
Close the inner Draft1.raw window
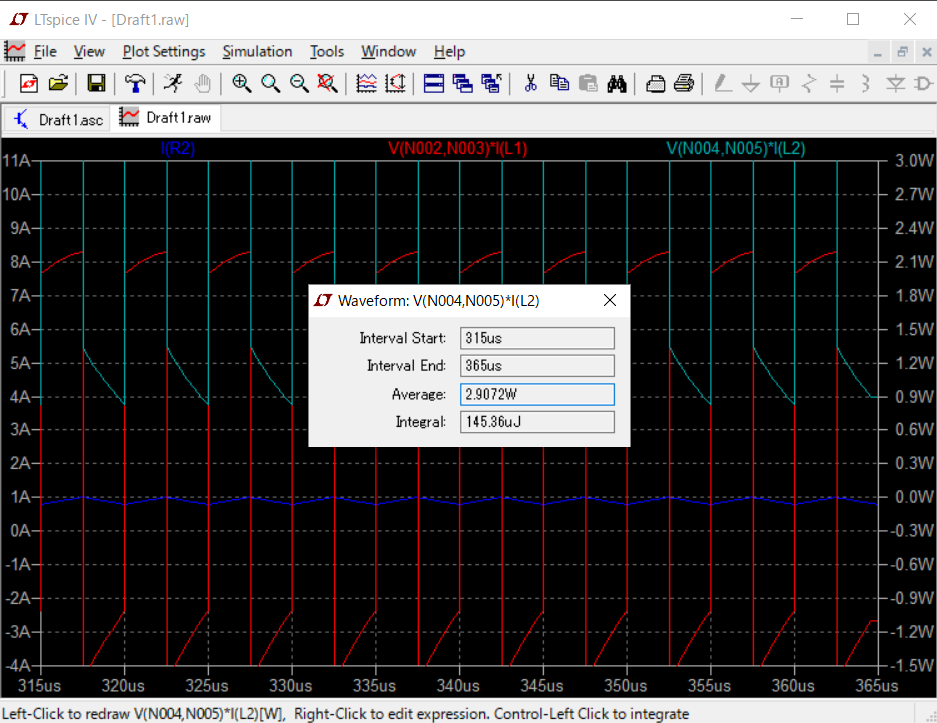click(927, 53)
